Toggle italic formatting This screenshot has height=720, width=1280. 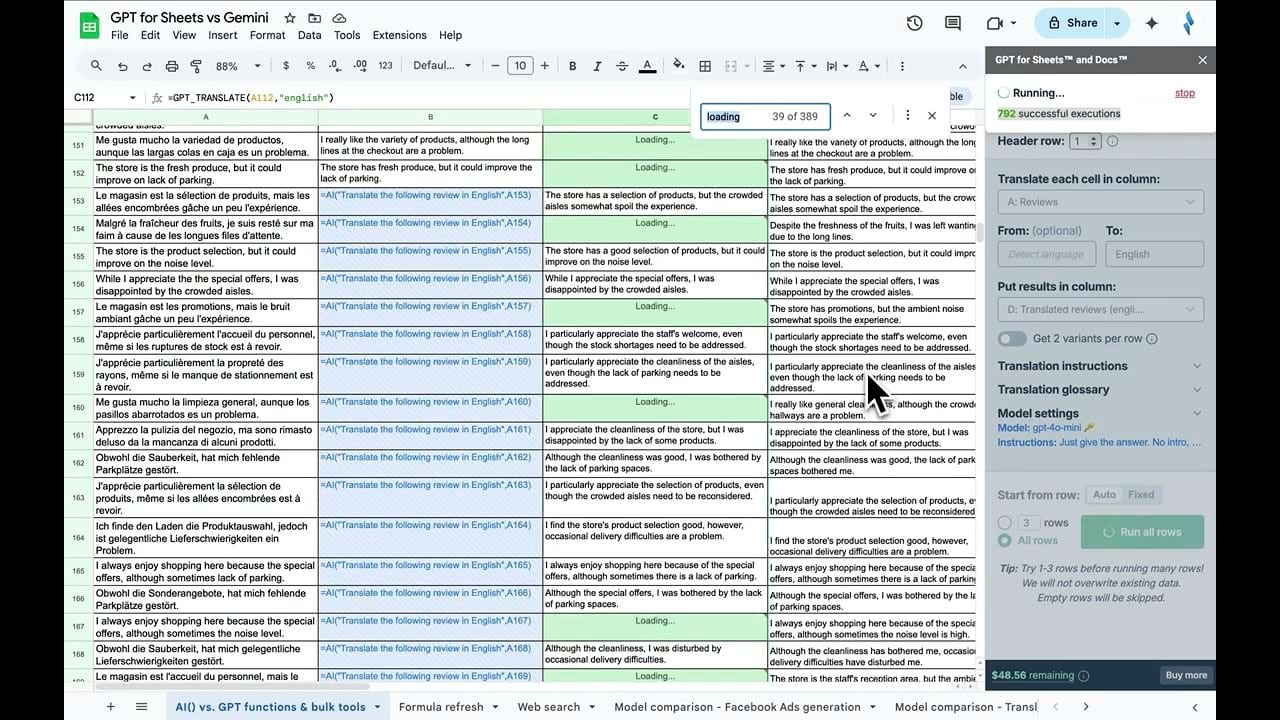point(598,66)
